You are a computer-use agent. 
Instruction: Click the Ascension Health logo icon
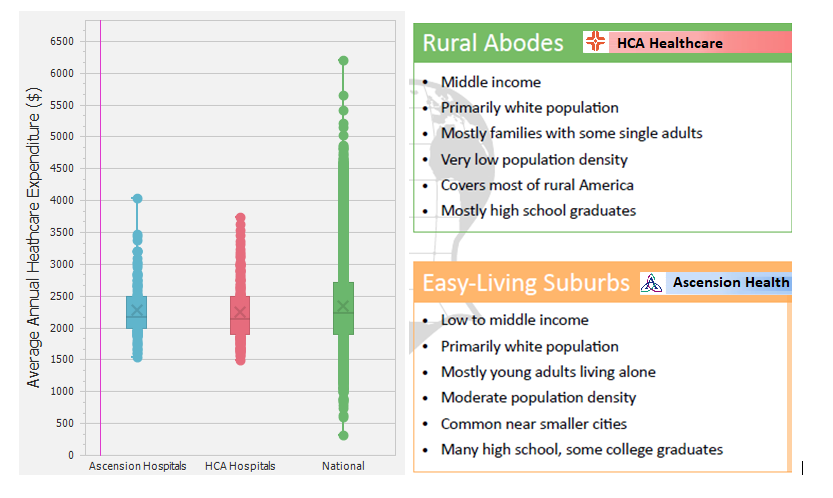(652, 283)
